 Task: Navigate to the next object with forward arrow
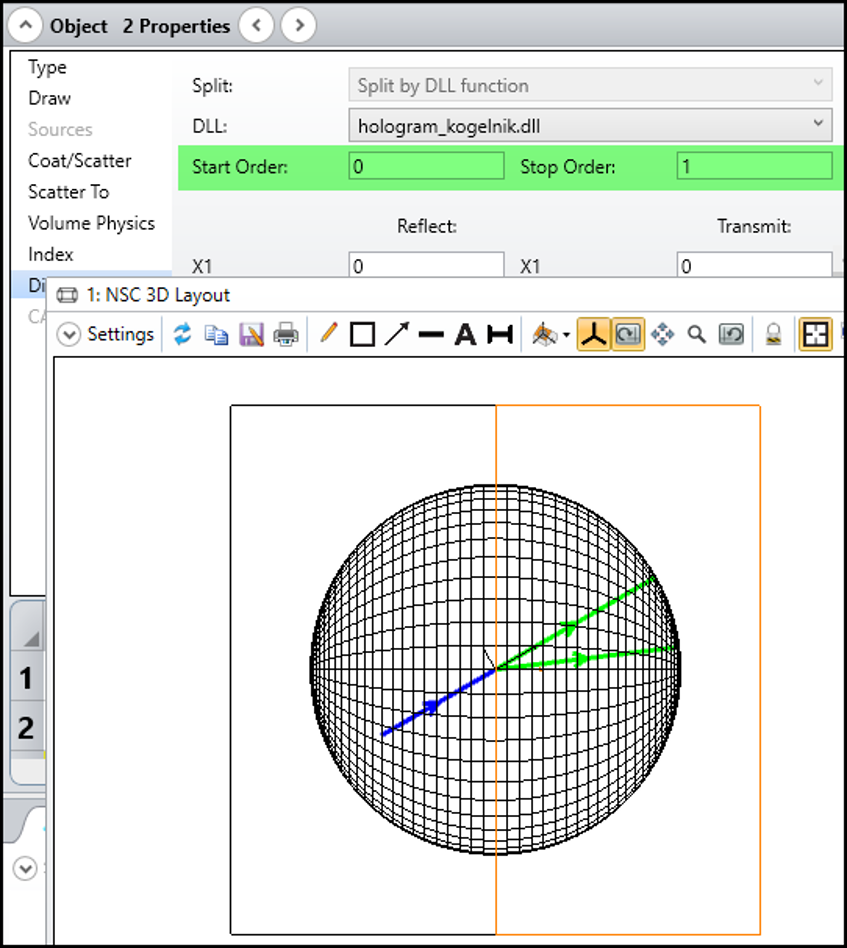(x=298, y=25)
